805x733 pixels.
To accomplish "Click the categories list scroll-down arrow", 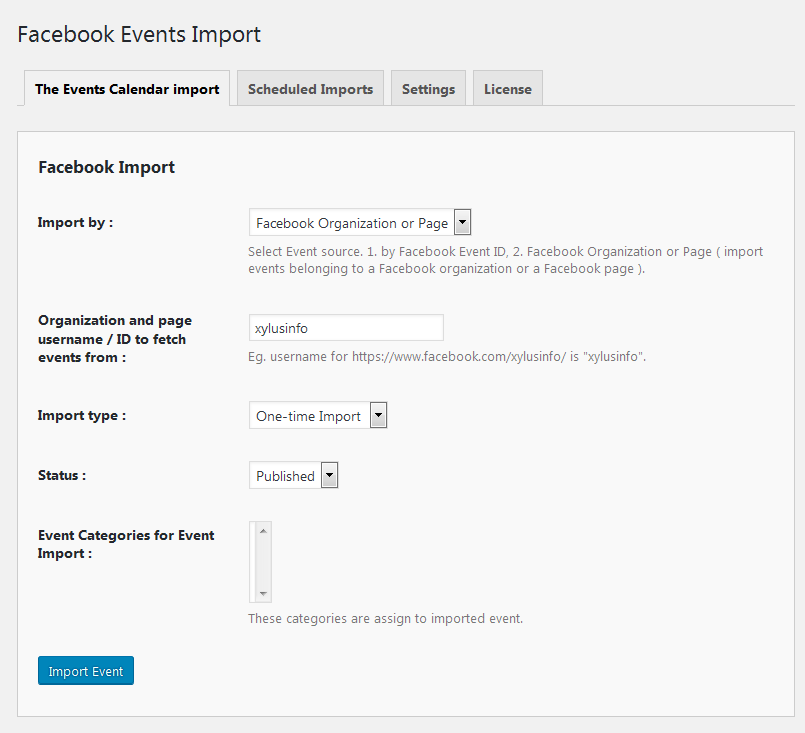I will click(263, 592).
